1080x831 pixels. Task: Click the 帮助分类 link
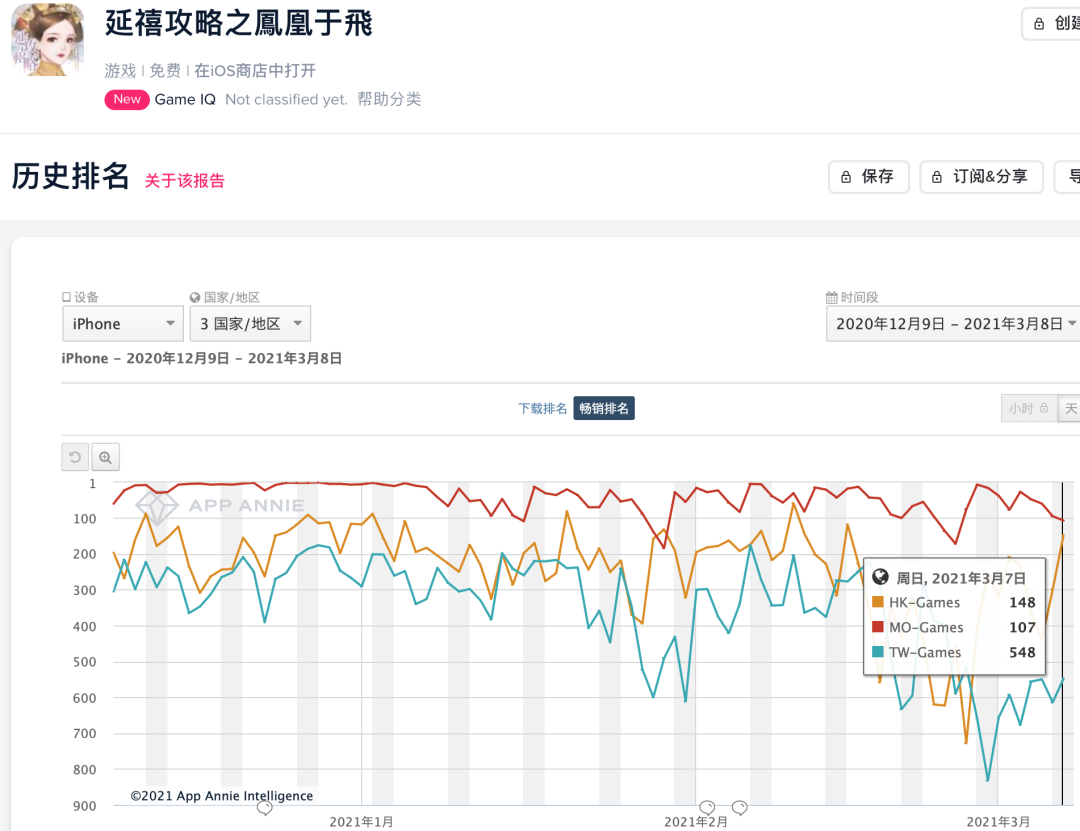389,99
